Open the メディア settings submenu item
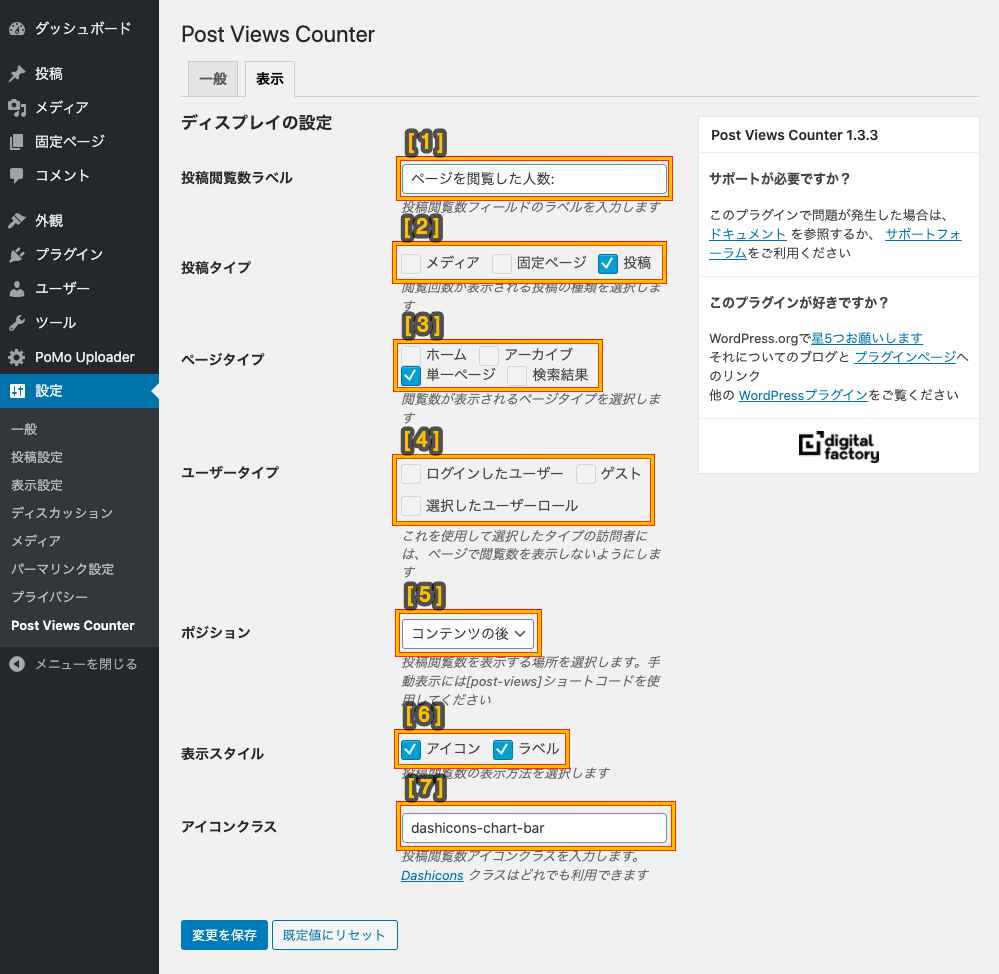 (36, 541)
